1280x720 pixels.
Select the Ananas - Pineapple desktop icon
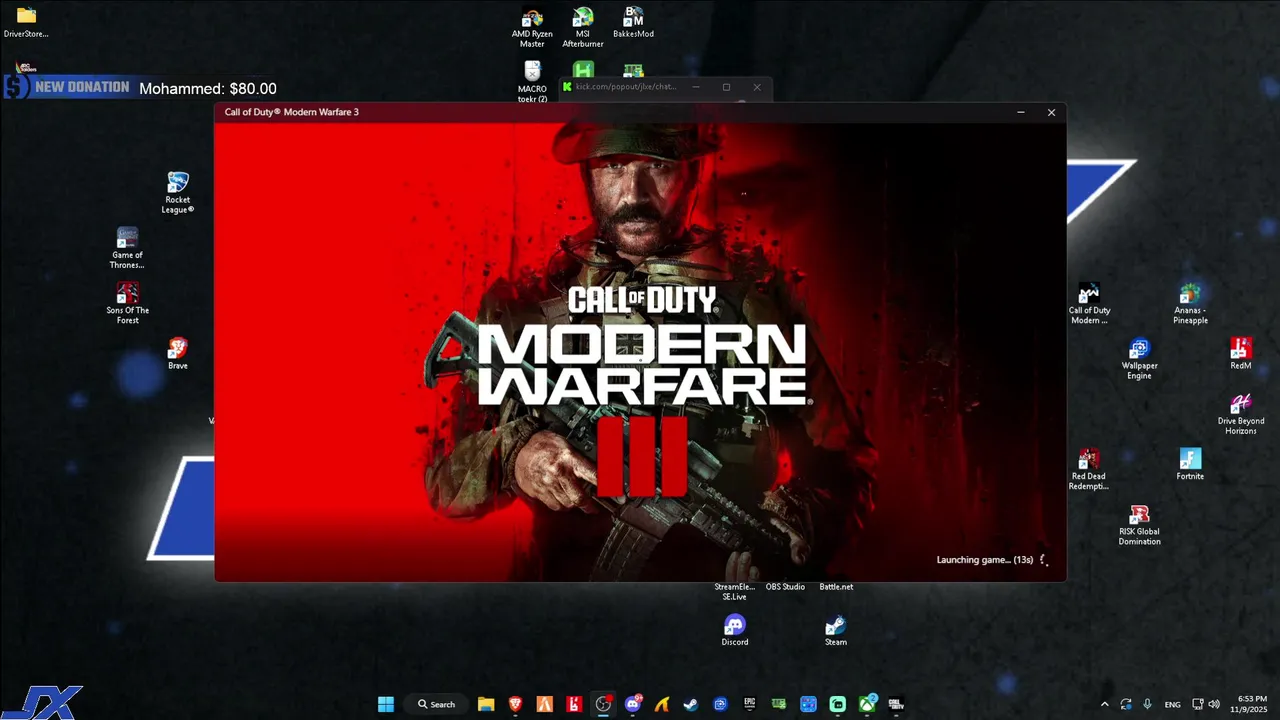pyautogui.click(x=1190, y=303)
